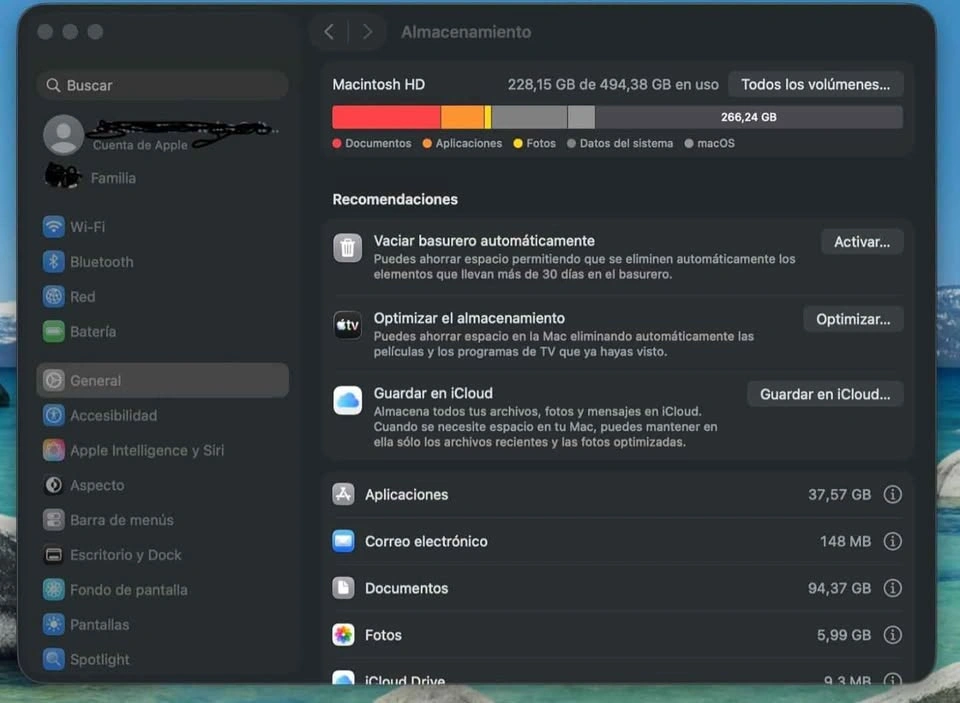Show info for Aplicaciones storage

pos(893,494)
